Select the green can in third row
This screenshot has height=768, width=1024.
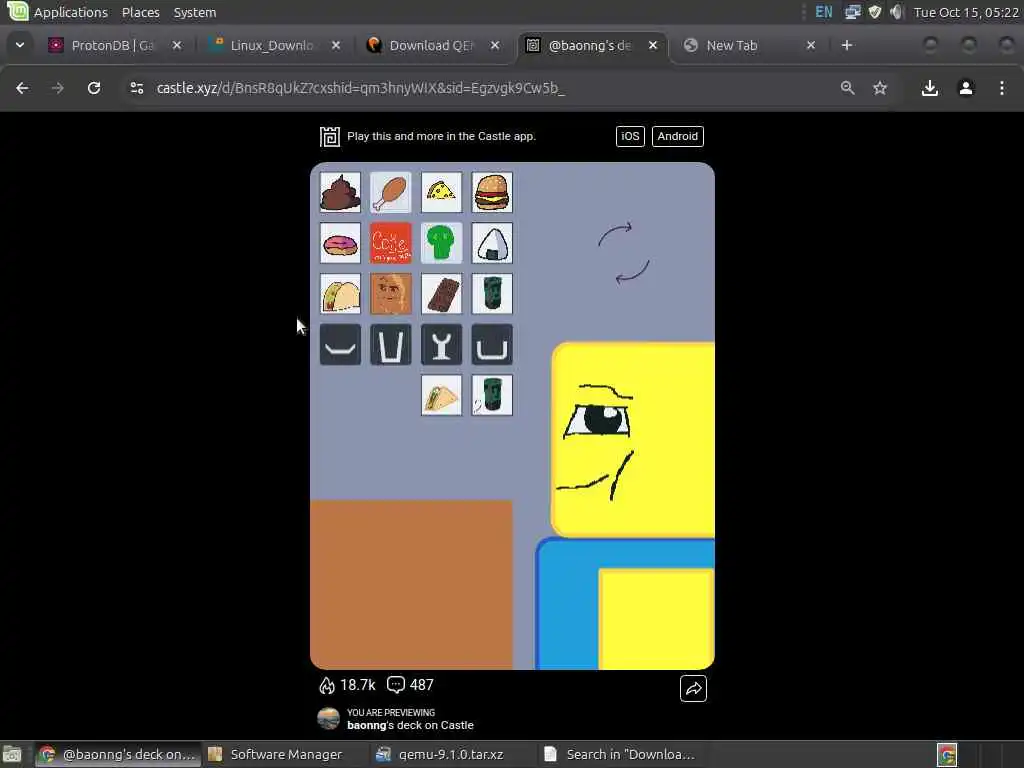pos(492,294)
